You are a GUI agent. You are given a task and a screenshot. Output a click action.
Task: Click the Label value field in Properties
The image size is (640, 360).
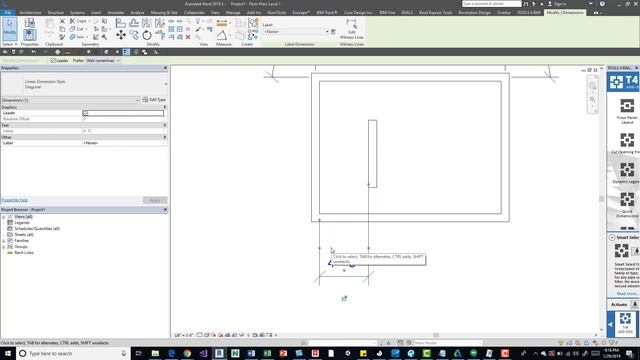tap(124, 143)
